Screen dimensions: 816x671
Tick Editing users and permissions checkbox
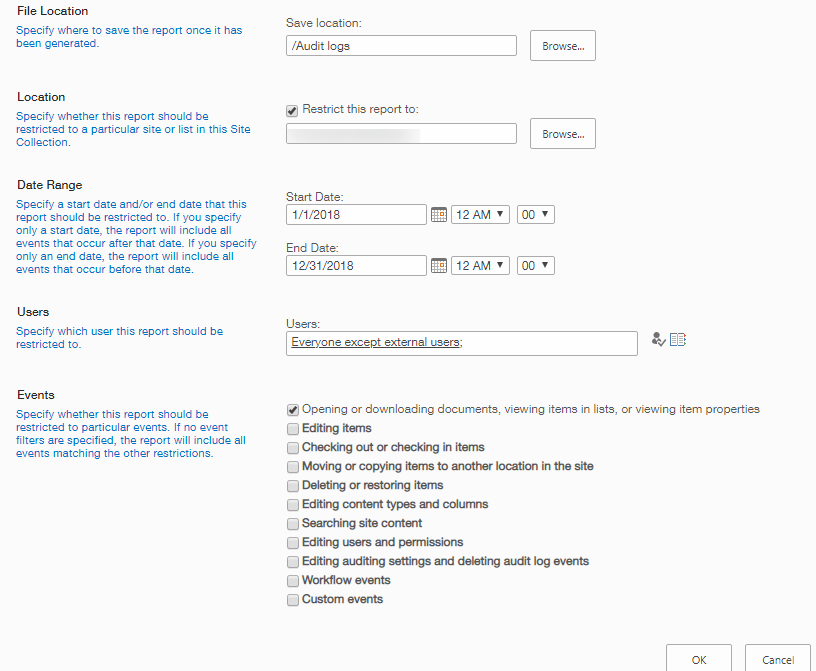pyautogui.click(x=292, y=542)
